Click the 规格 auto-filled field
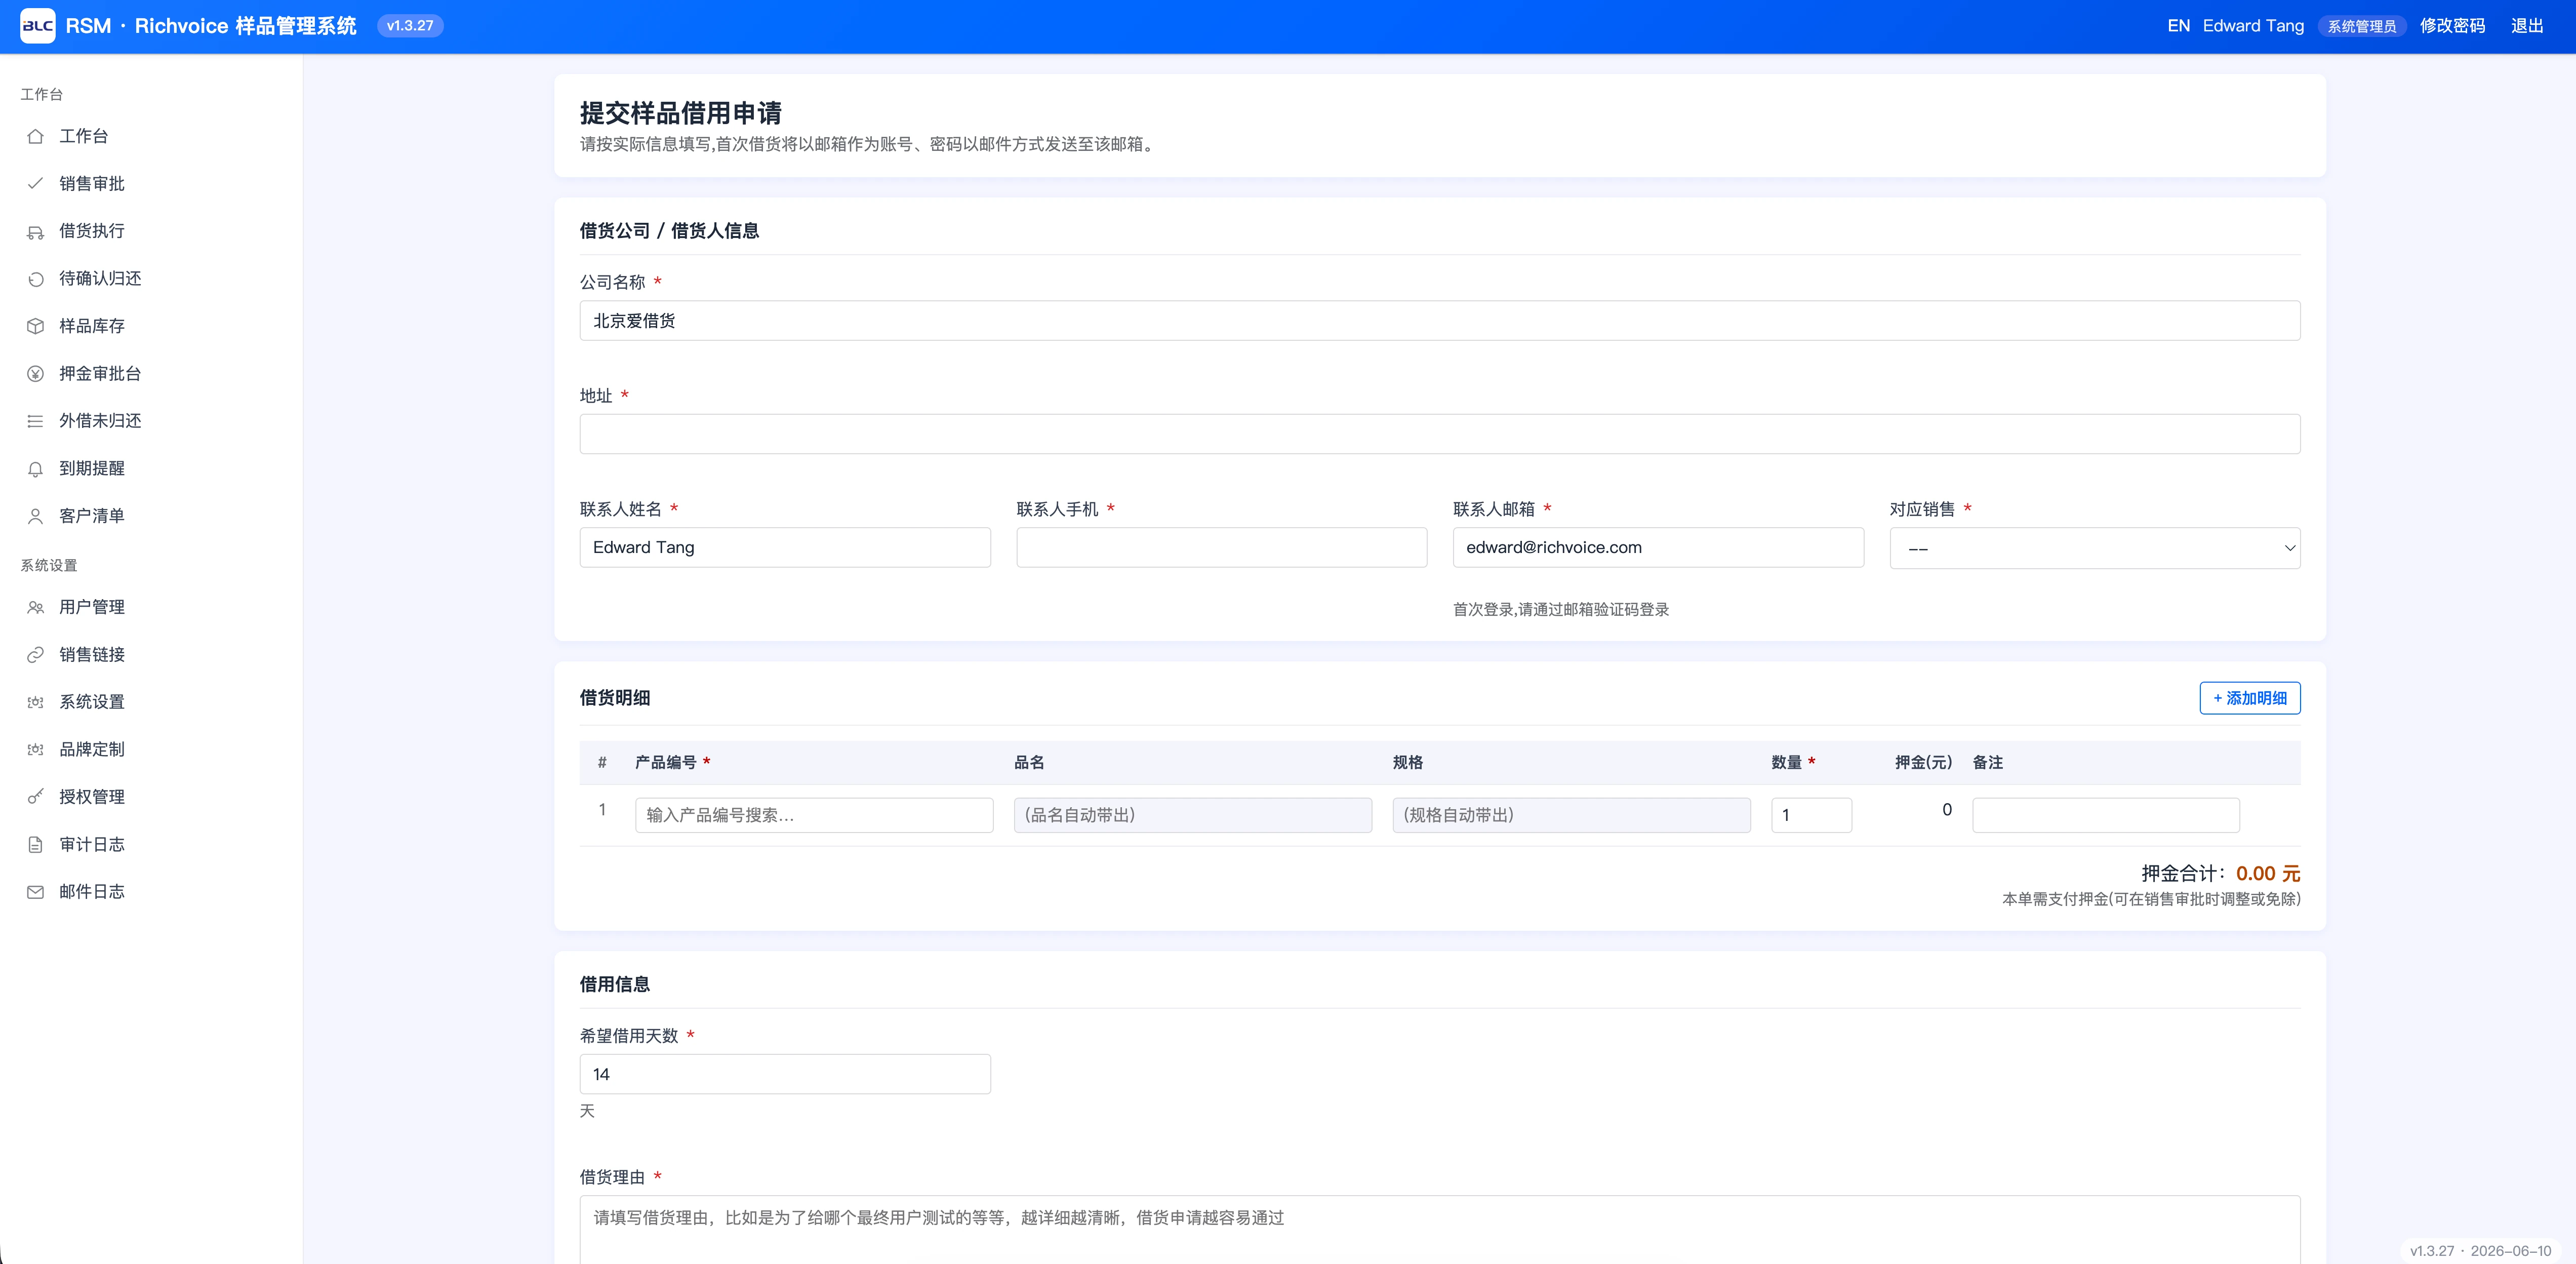The width and height of the screenshot is (2576, 1264). (1571, 815)
